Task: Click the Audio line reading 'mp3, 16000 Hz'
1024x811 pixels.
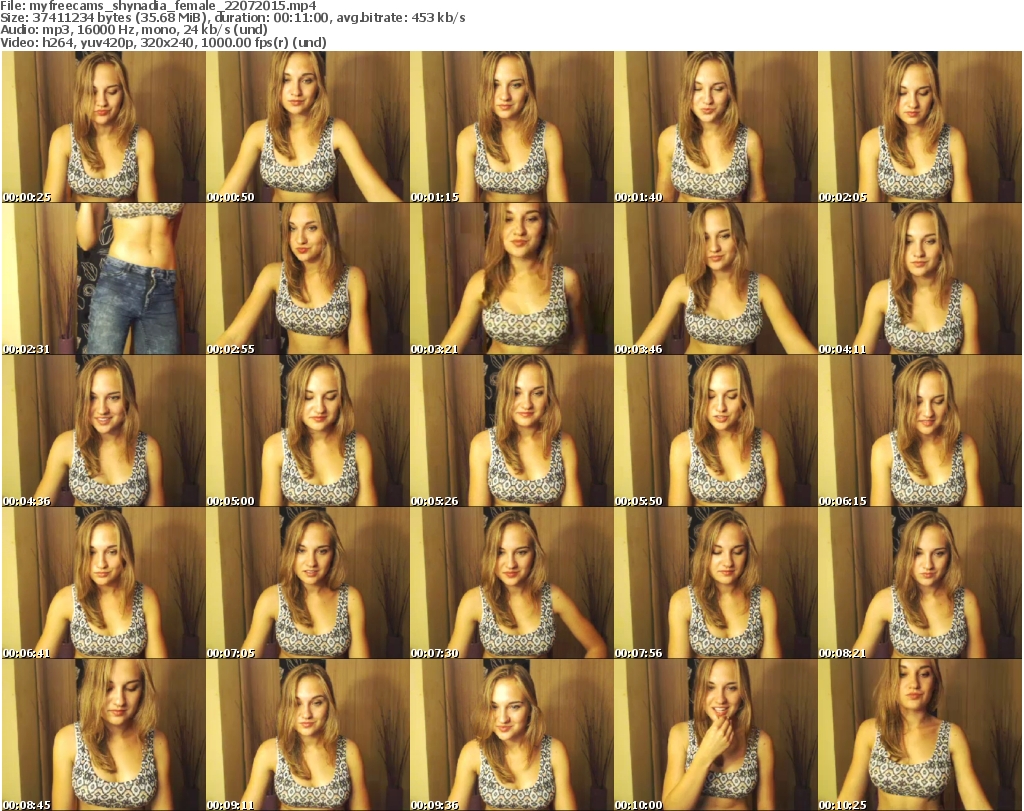Action: click(x=134, y=30)
